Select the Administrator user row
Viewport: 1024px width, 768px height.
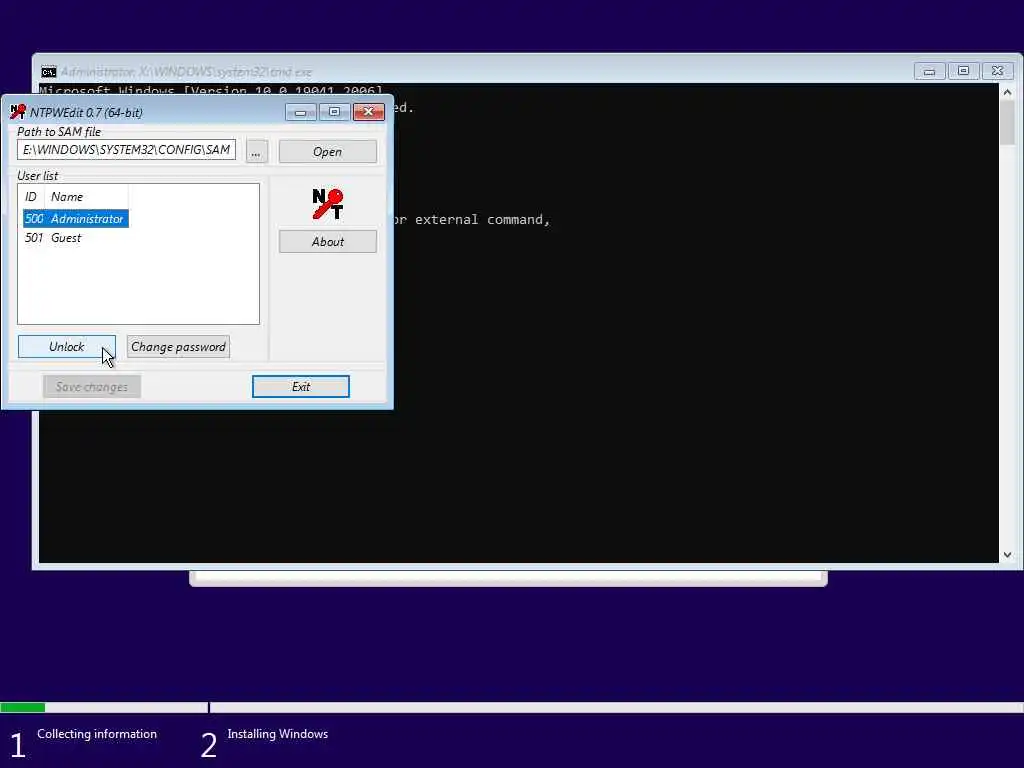pos(76,219)
